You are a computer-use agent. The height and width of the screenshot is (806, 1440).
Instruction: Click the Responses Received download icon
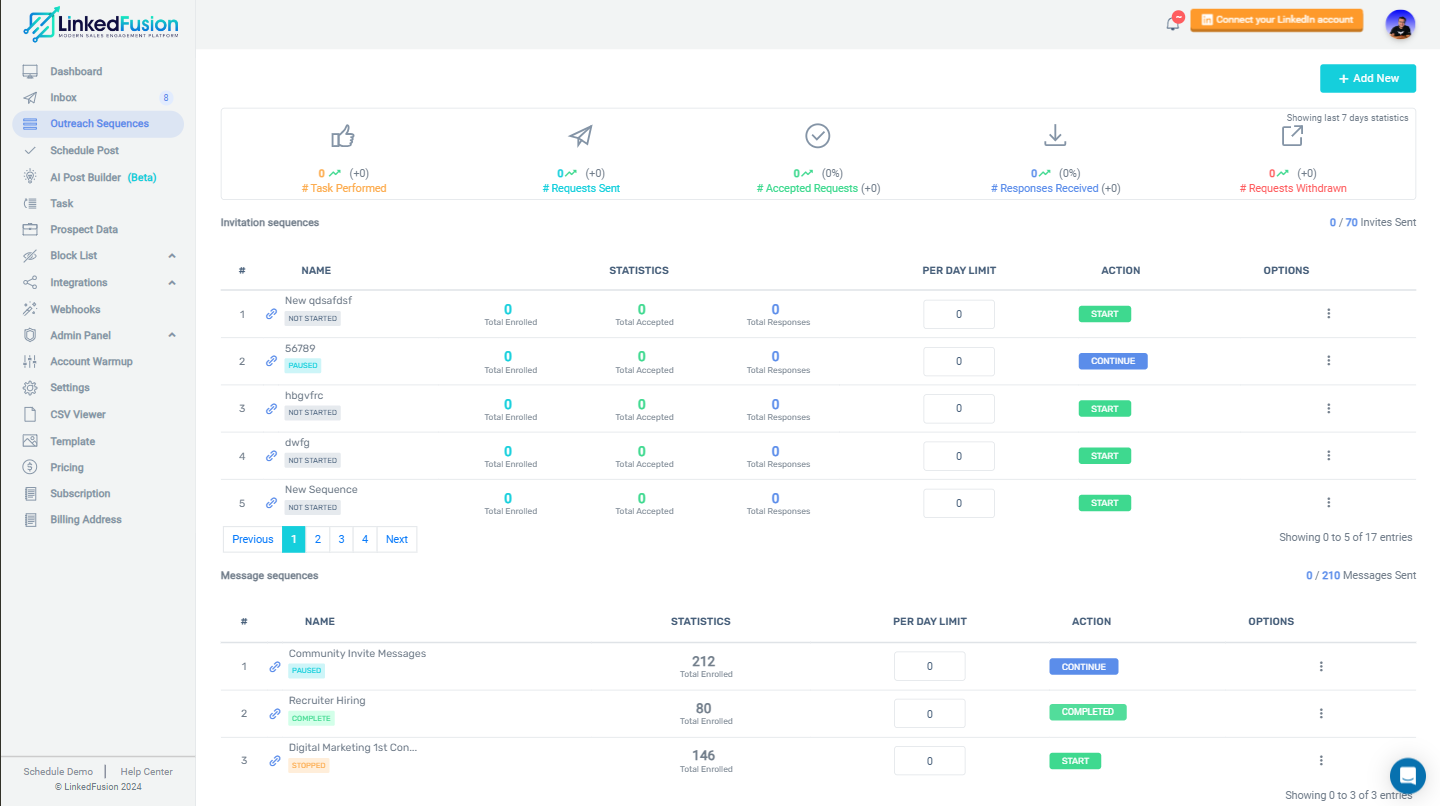(1054, 135)
